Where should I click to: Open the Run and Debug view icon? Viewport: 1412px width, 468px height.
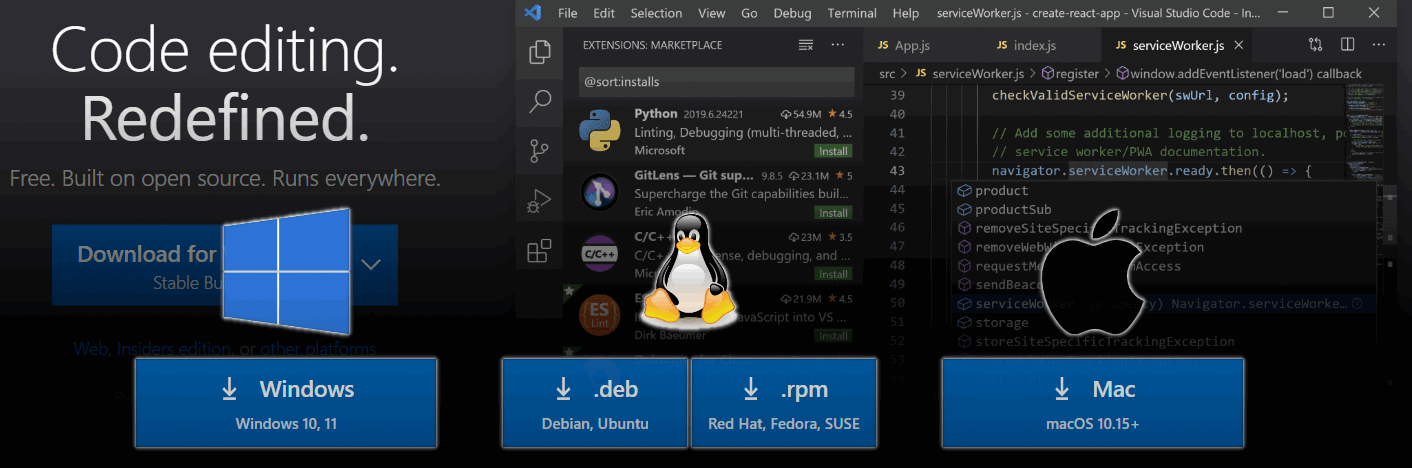pos(540,201)
